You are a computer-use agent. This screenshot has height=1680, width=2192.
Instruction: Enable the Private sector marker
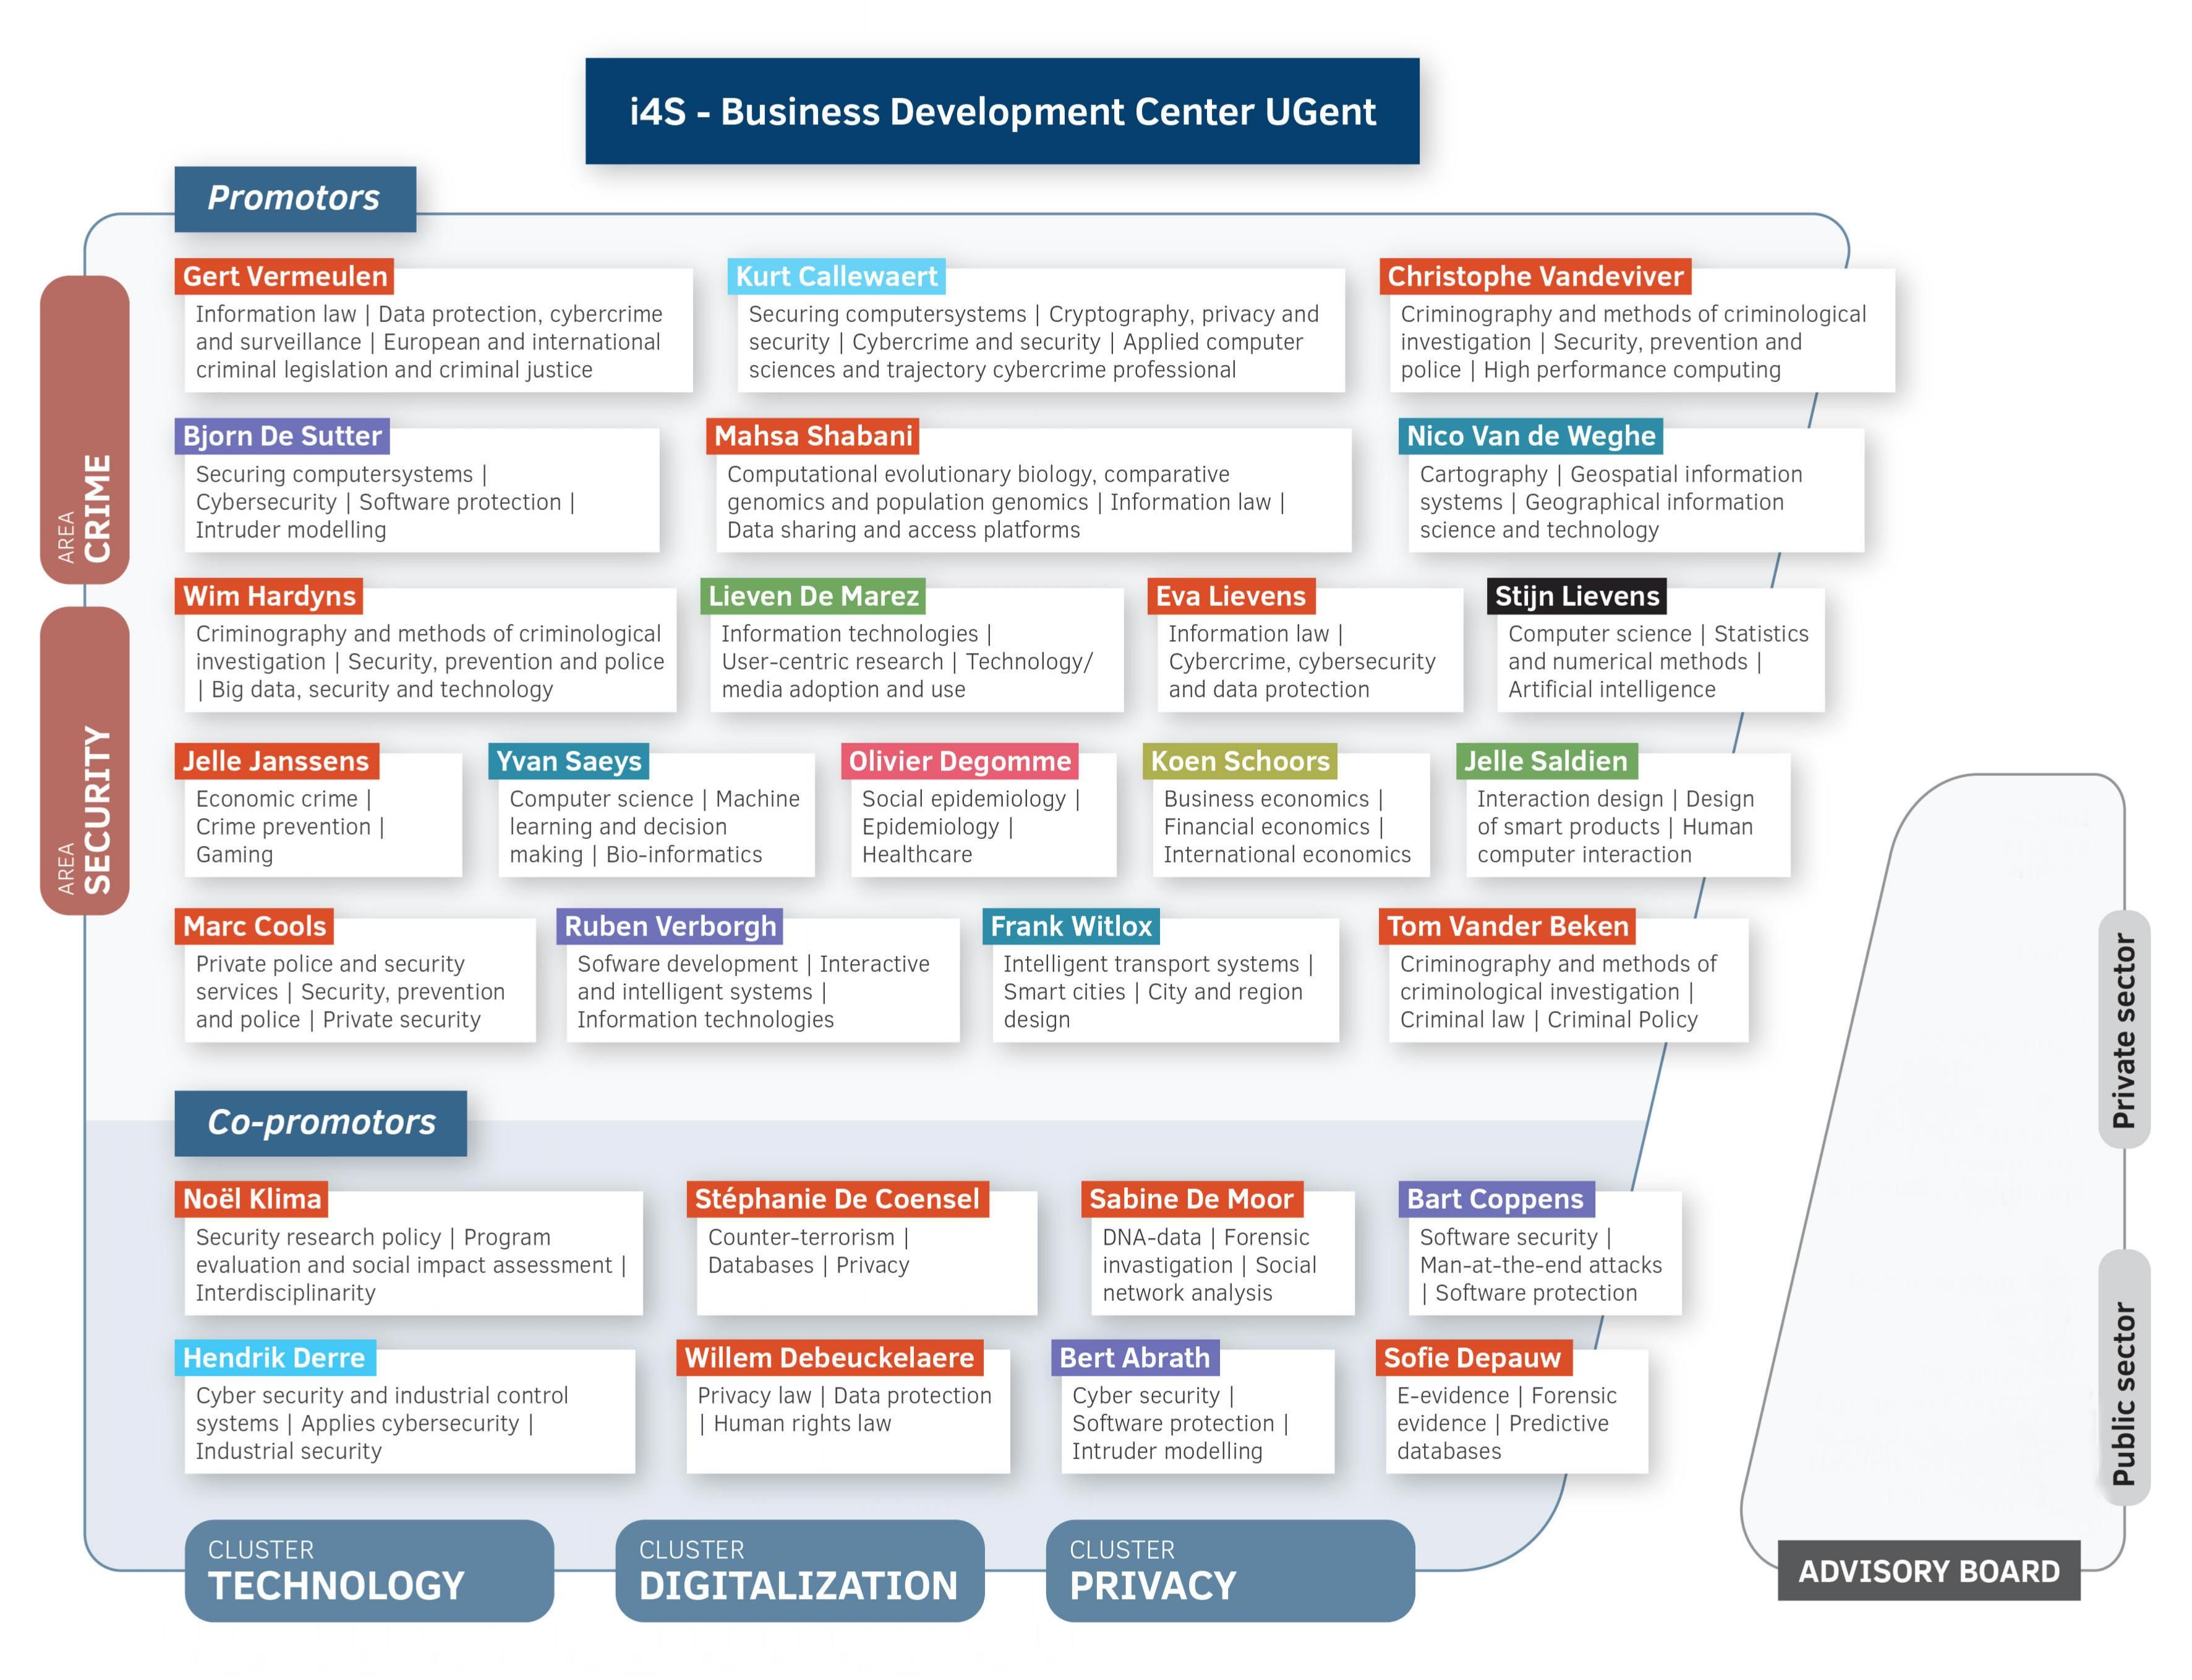pyautogui.click(x=2126, y=1030)
